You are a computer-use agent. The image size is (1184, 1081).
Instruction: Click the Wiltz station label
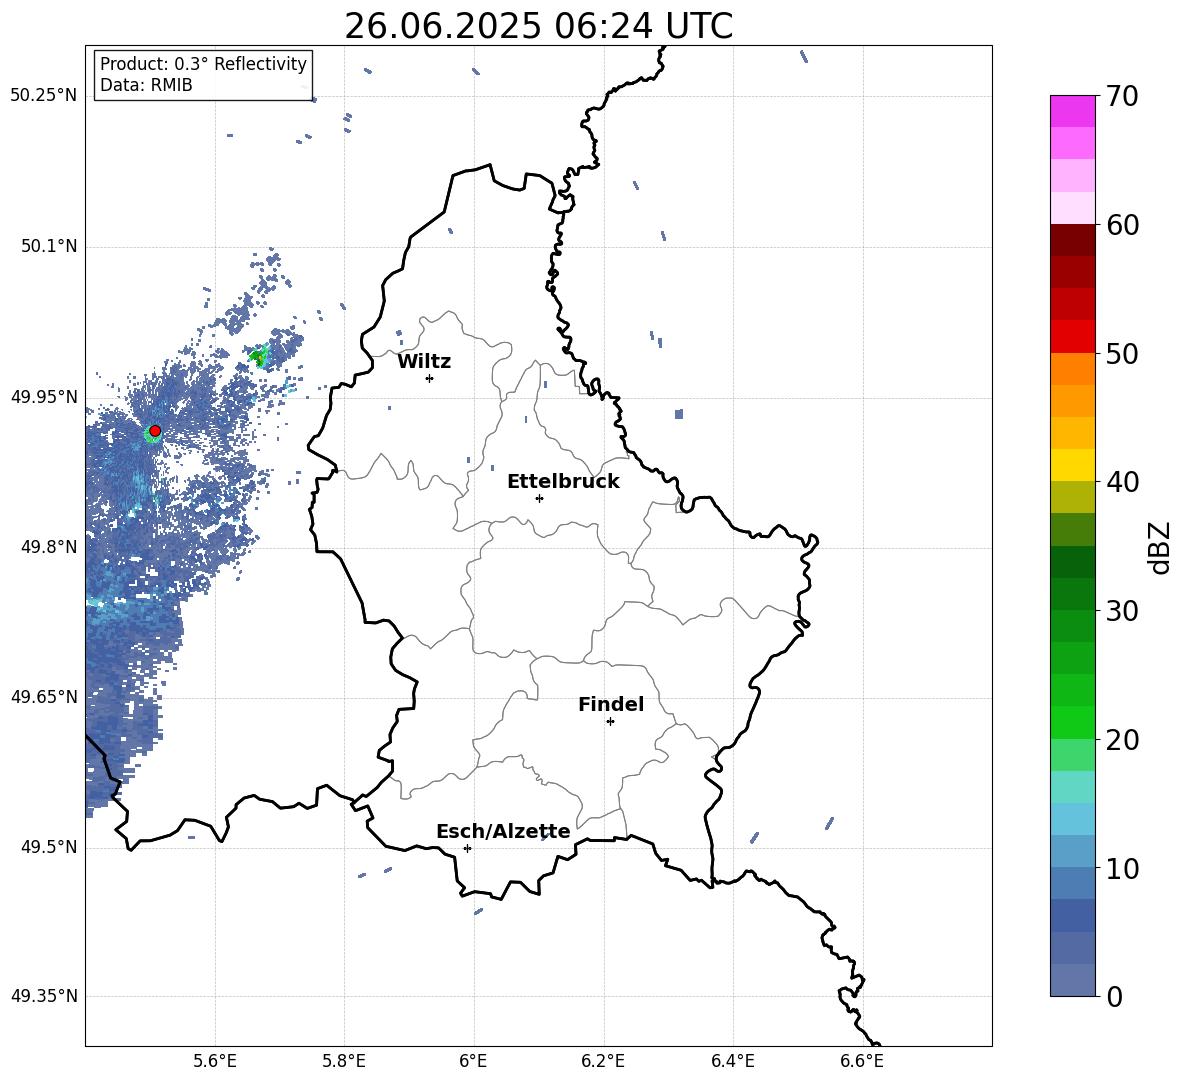tap(424, 362)
